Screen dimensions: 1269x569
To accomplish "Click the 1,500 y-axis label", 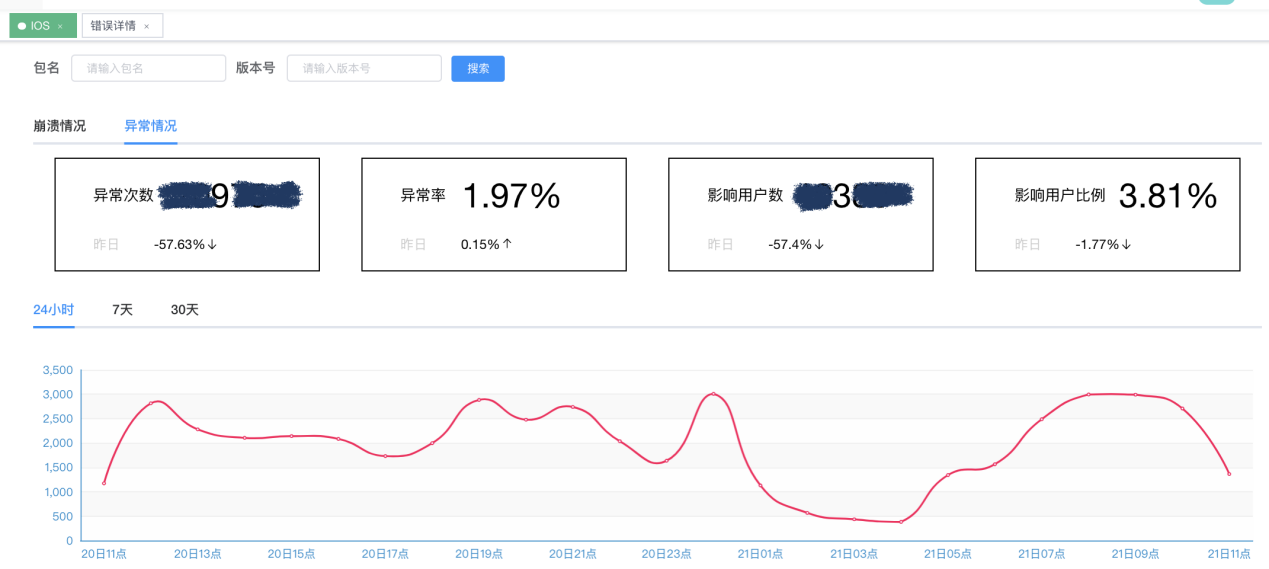I will tap(57, 468).
